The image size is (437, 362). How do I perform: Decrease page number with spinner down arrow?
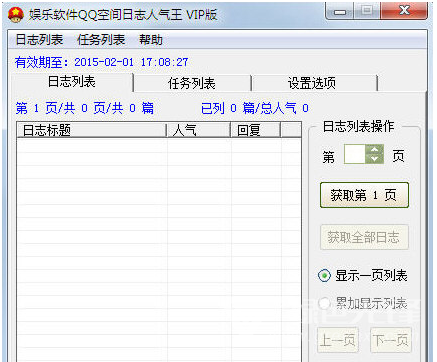pyautogui.click(x=375, y=159)
